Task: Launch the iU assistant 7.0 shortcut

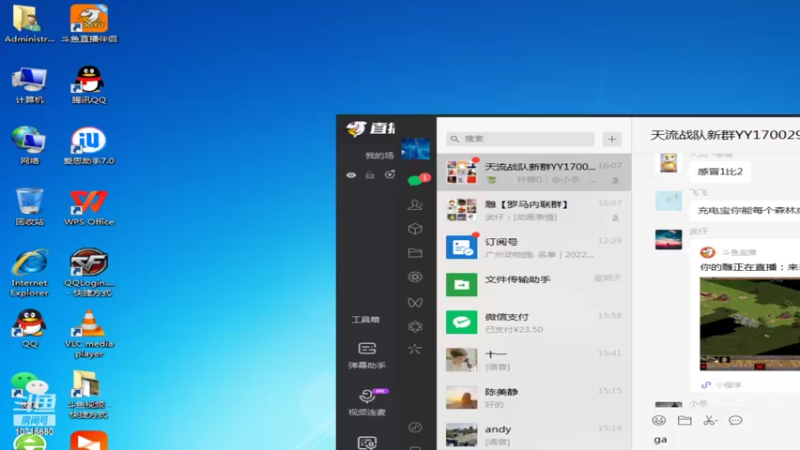Action: coord(89,145)
